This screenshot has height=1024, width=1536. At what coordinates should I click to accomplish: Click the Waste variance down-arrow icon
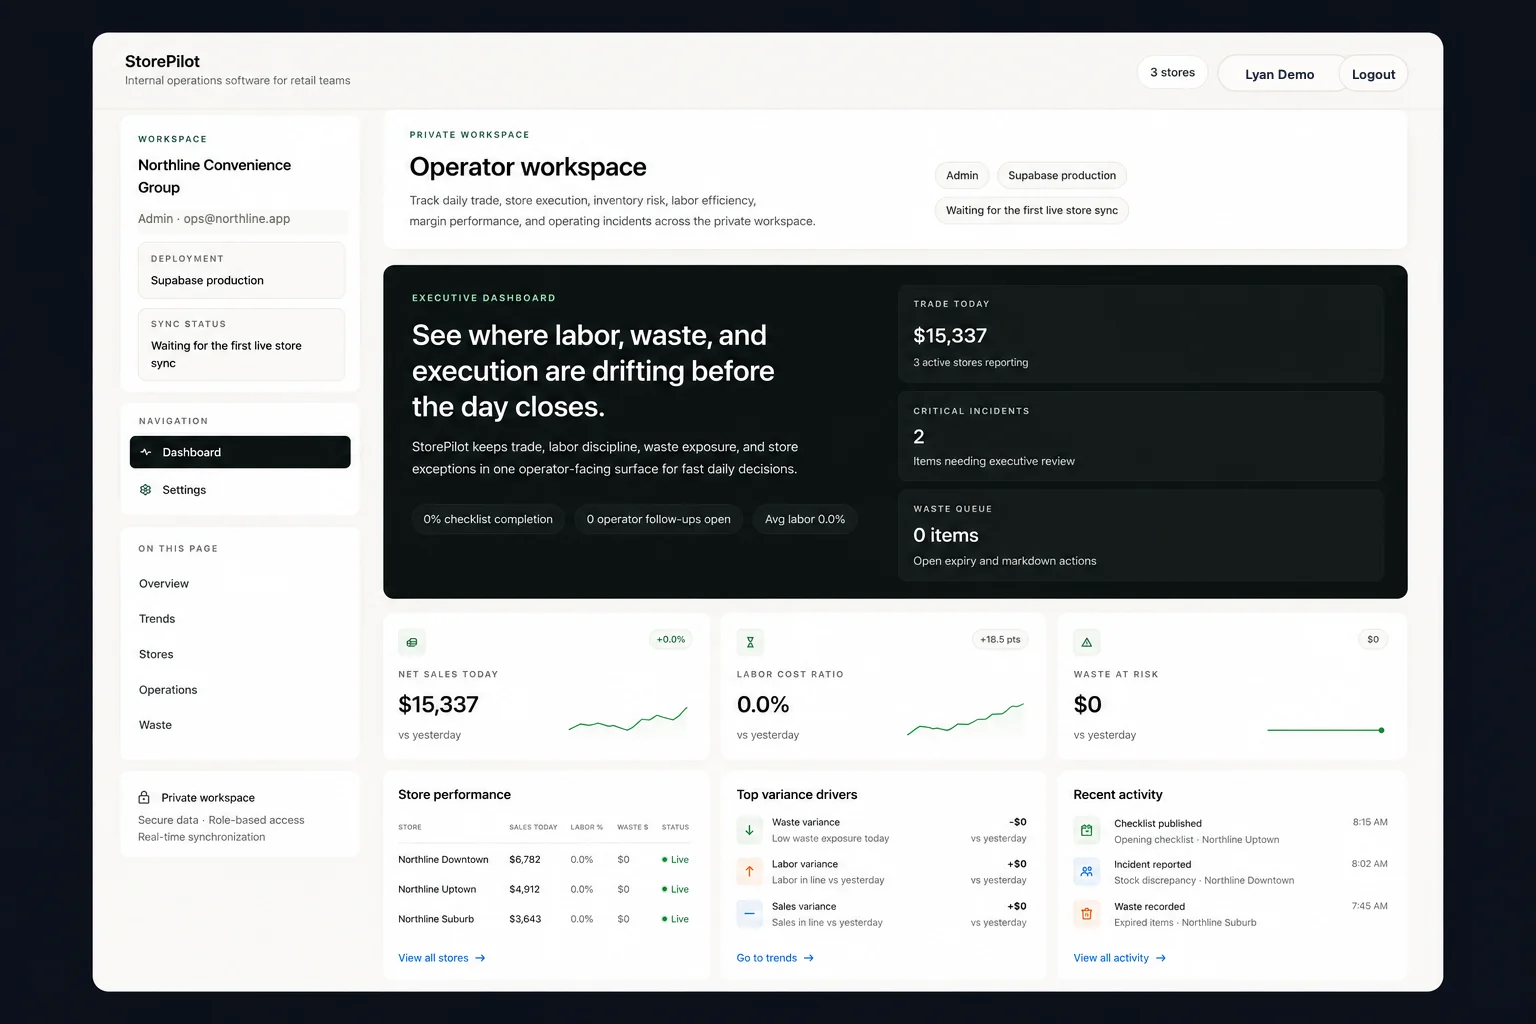coord(749,830)
